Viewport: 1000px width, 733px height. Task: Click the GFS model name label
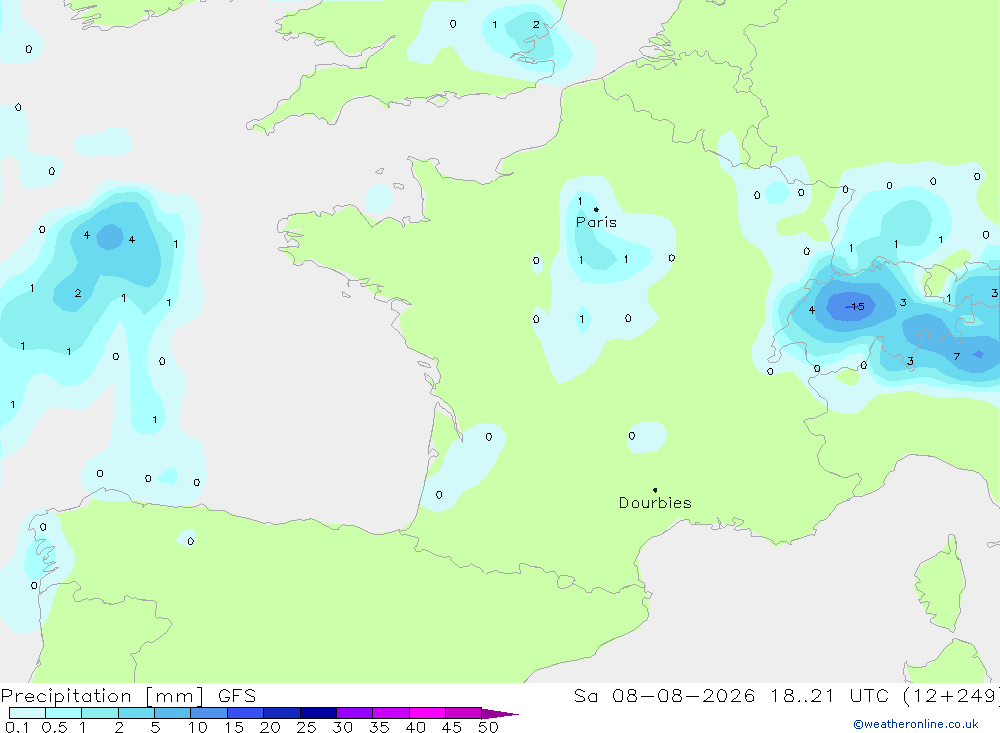pyautogui.click(x=237, y=695)
